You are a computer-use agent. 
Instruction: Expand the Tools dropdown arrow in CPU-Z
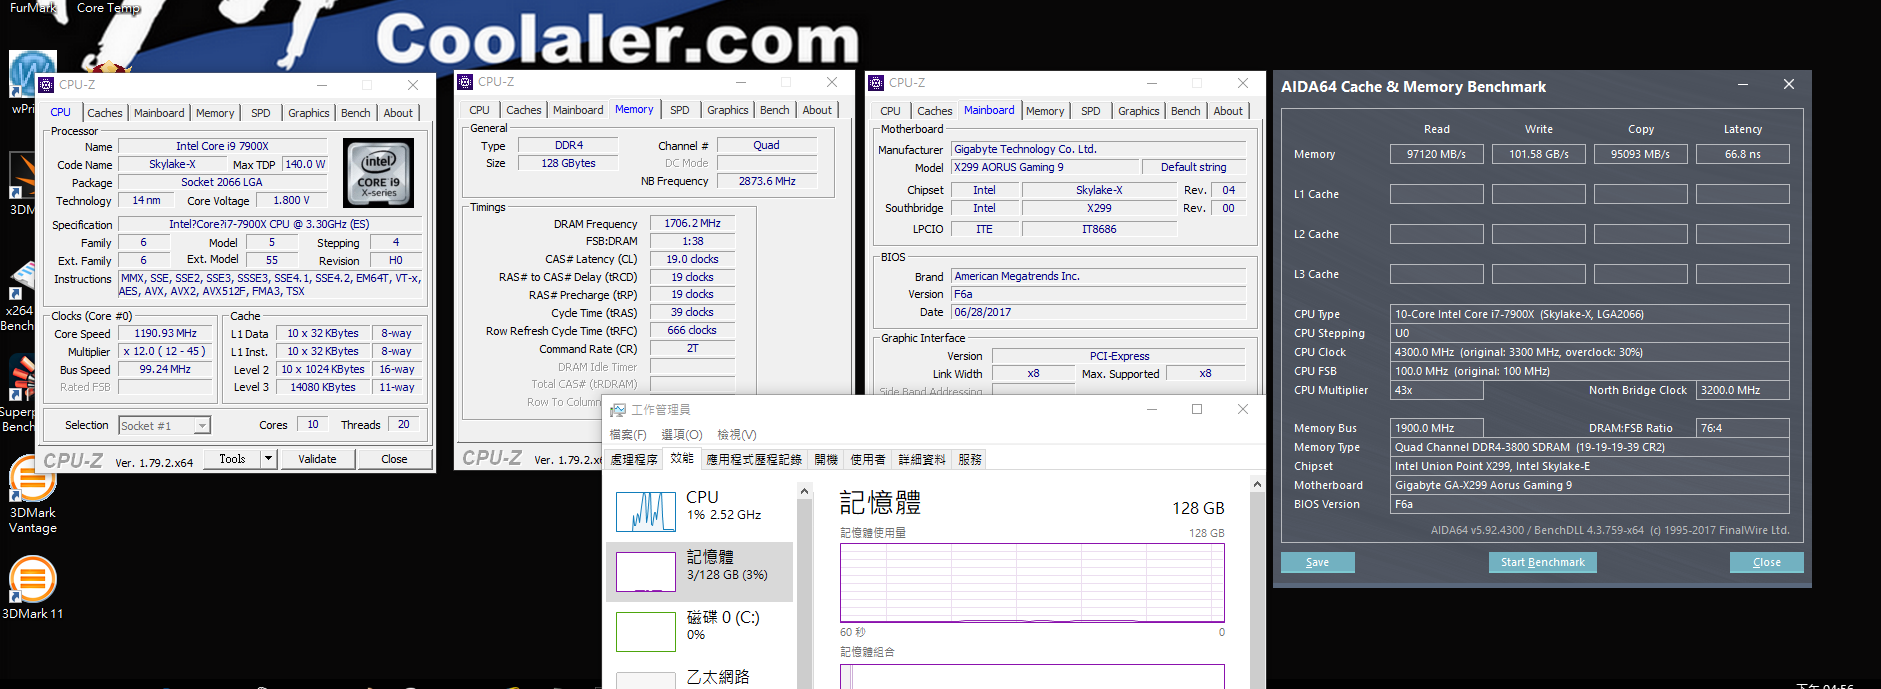(x=268, y=459)
